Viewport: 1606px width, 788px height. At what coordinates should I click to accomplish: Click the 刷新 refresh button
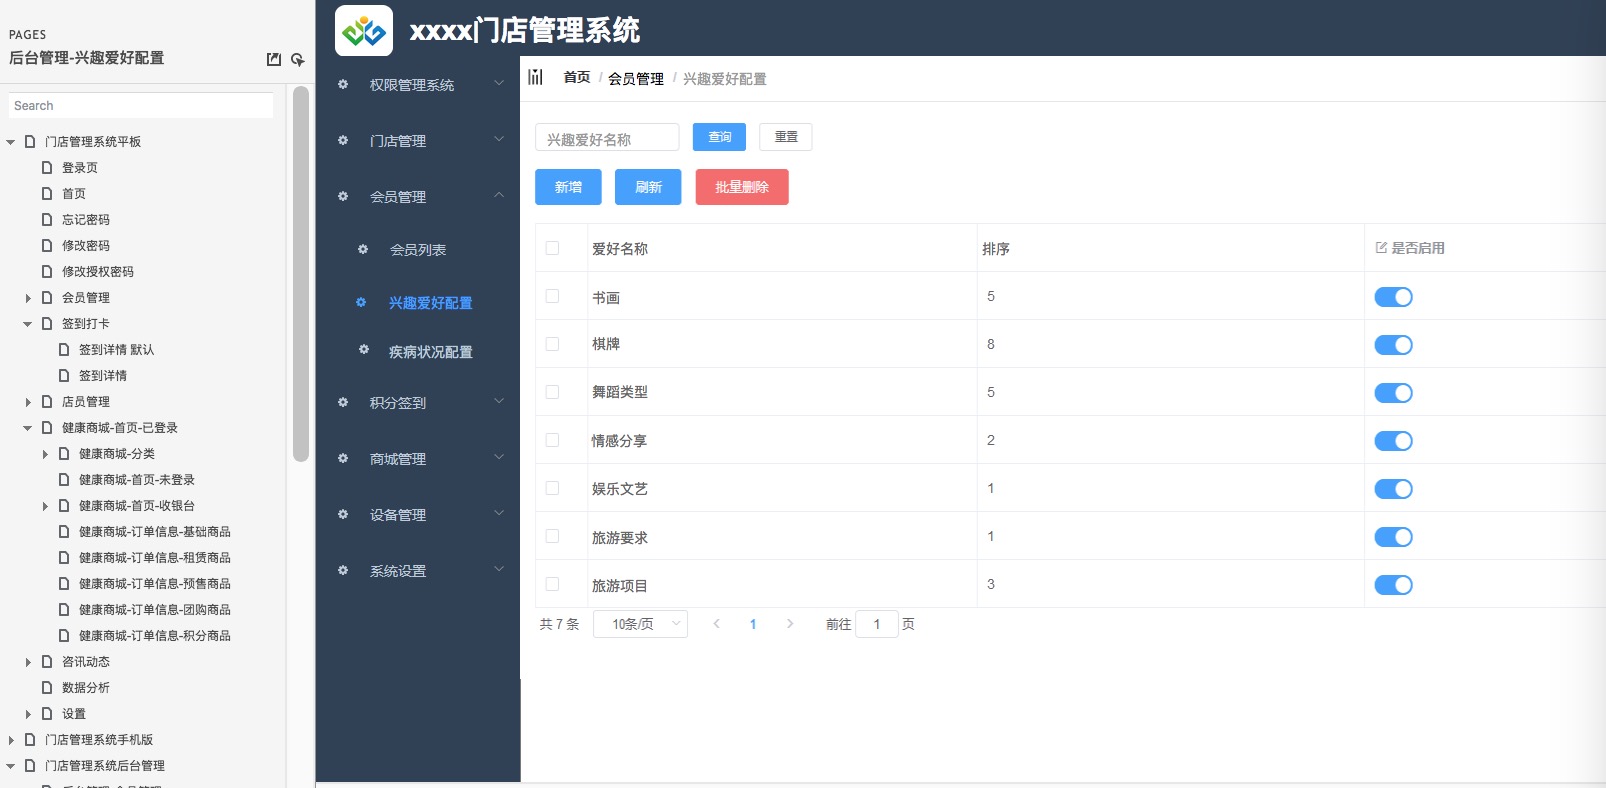point(648,187)
